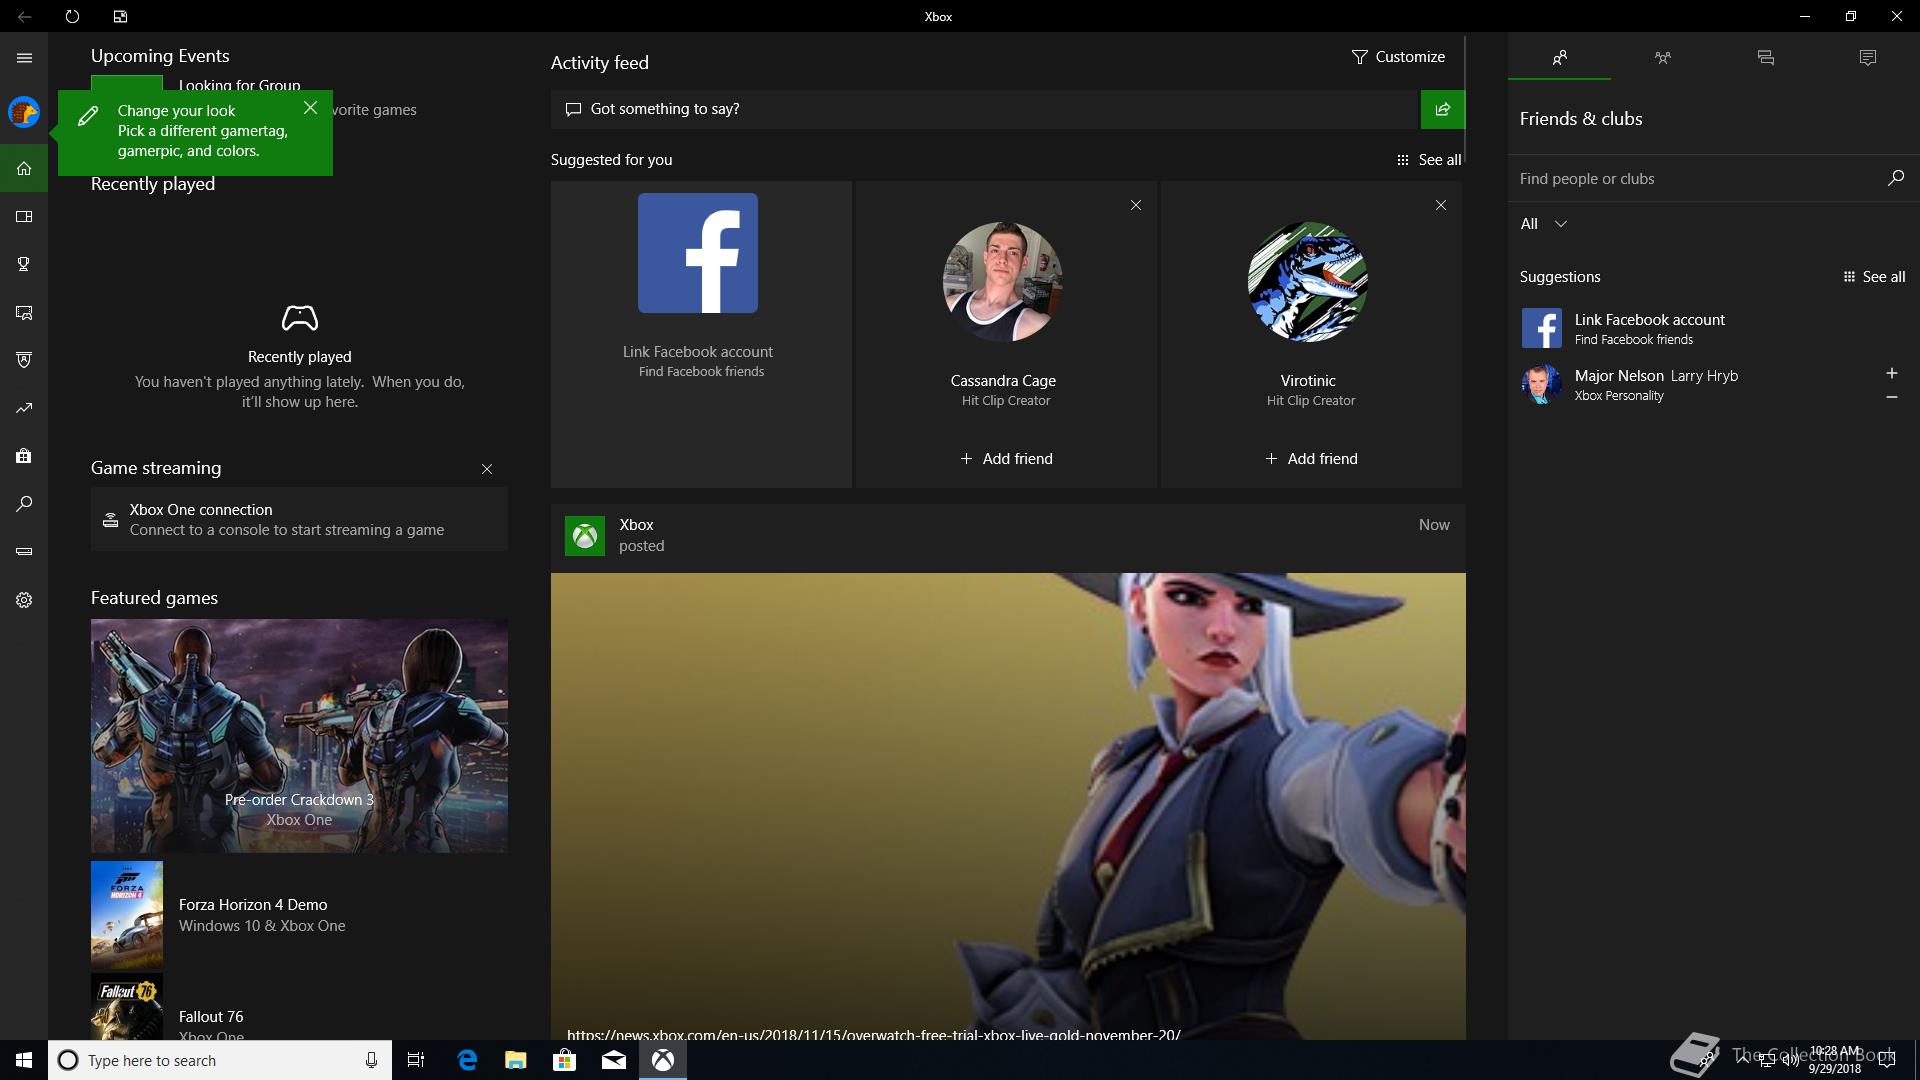The image size is (1920, 1080).
Task: Click the Got something to say field
Action: point(985,109)
